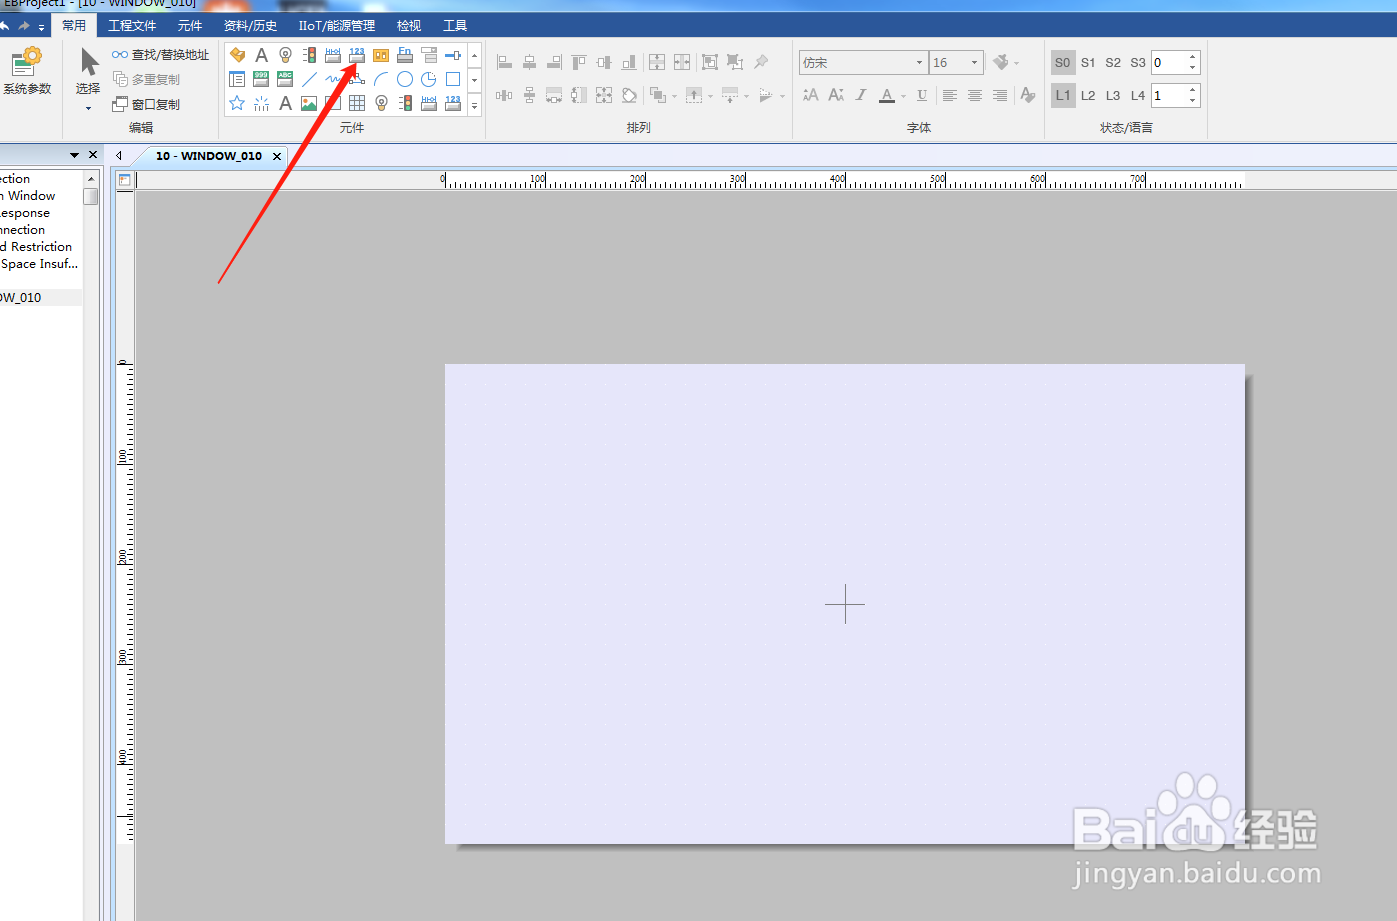The image size is (1397, 921).
Task: Insert a circle shape object
Action: [405, 79]
